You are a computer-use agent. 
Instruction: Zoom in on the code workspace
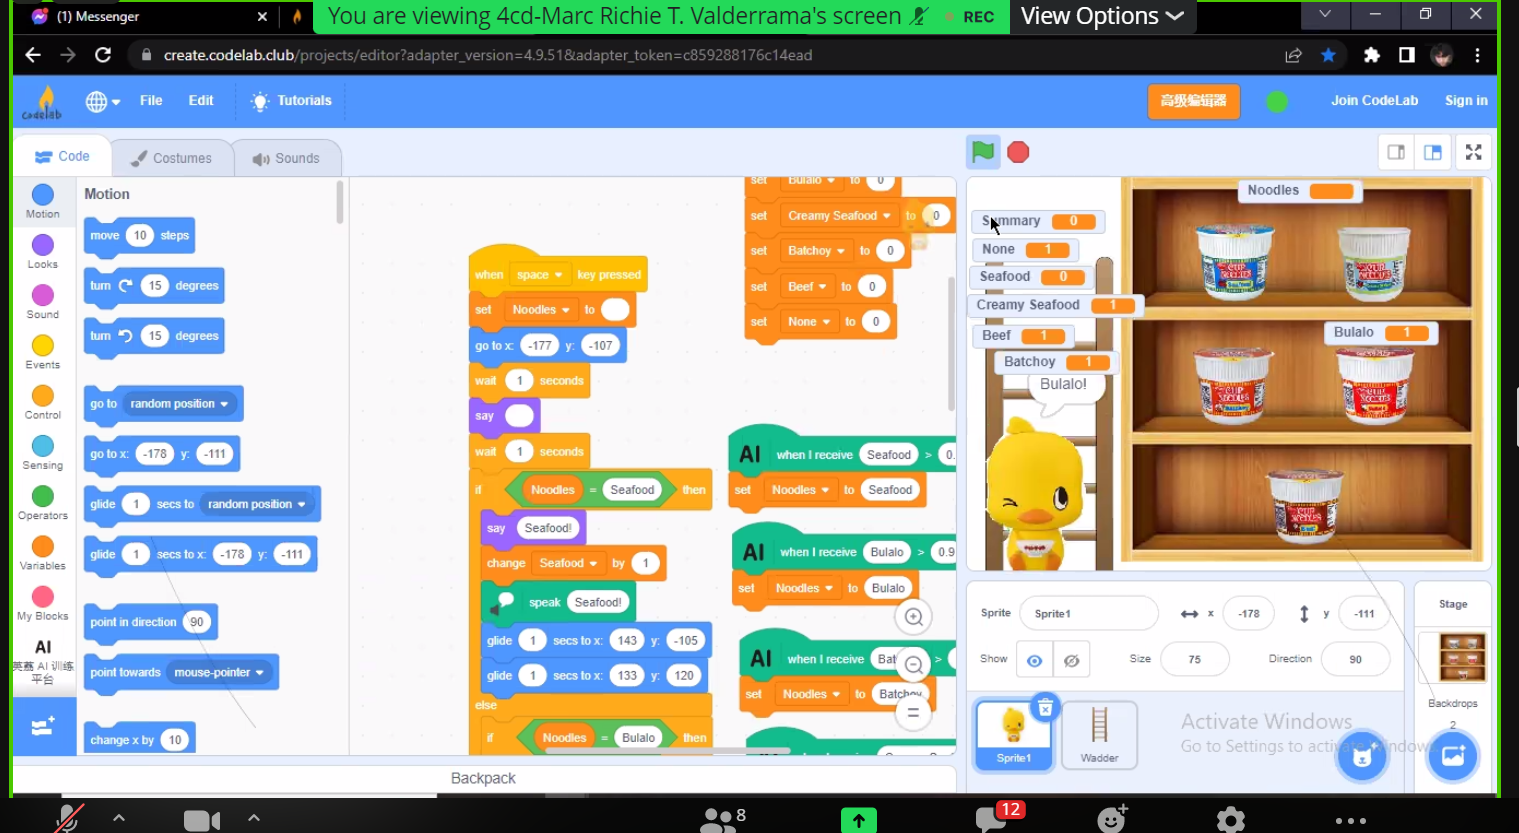pos(913,617)
